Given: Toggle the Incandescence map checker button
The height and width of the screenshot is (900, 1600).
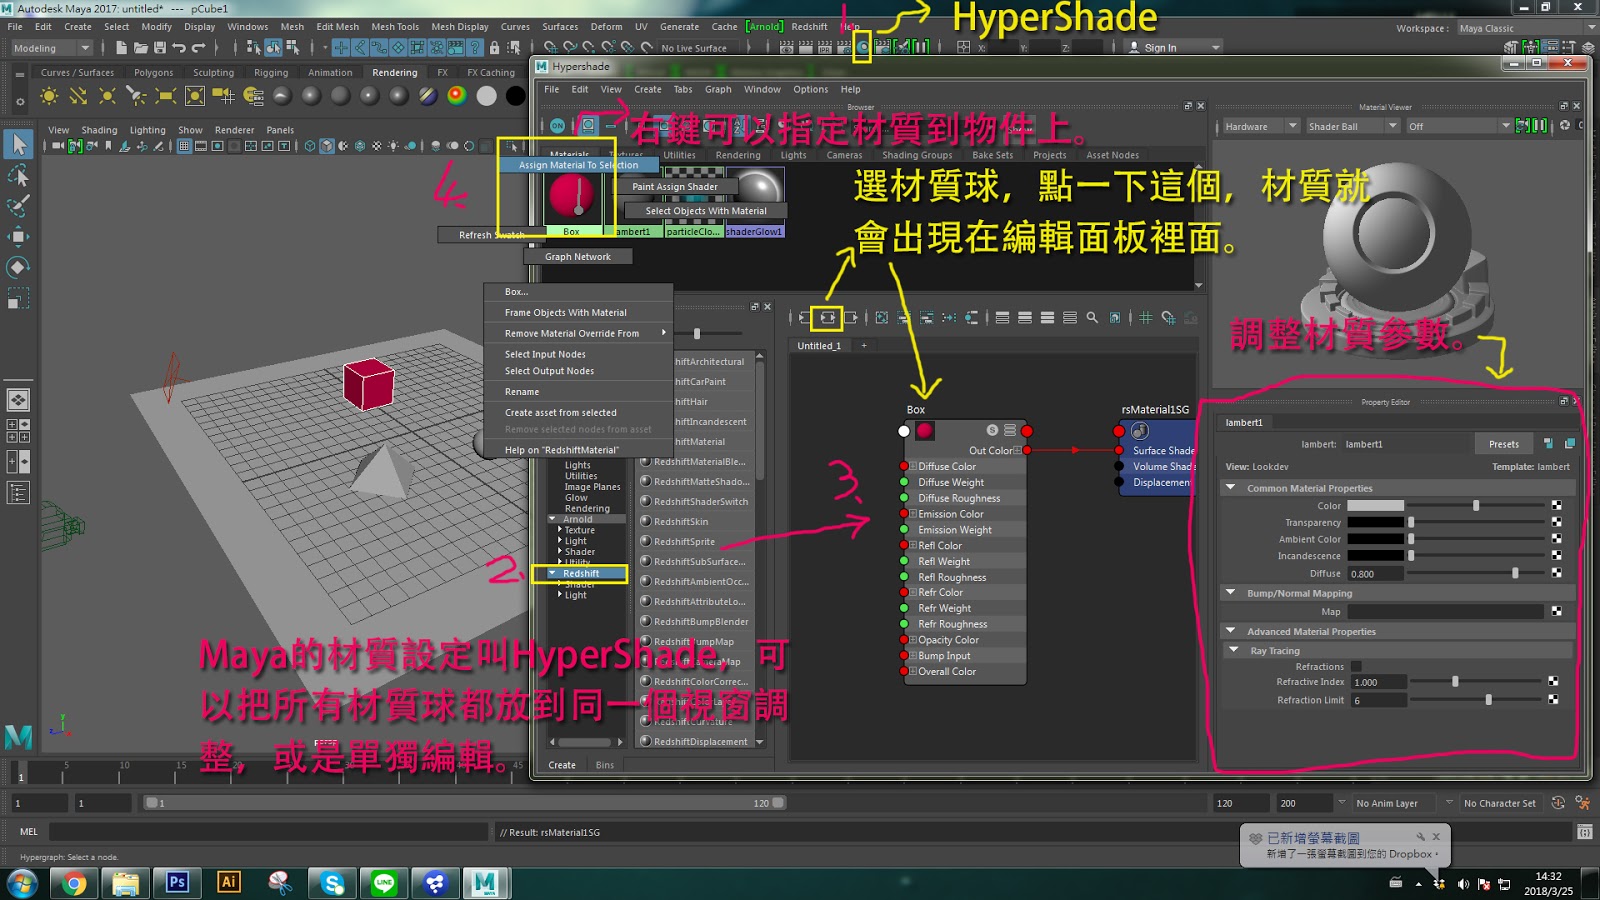Looking at the screenshot, I should pos(1556,556).
